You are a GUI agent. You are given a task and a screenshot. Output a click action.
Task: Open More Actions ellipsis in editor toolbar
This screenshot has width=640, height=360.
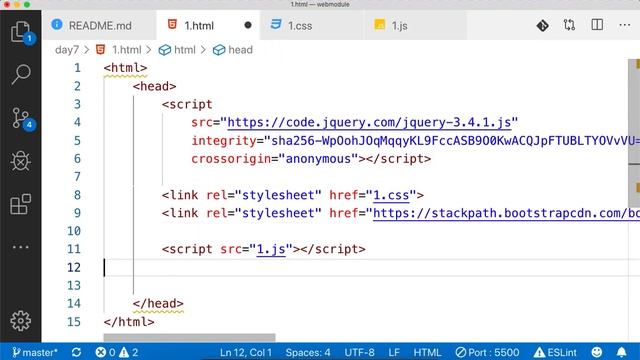pos(624,25)
